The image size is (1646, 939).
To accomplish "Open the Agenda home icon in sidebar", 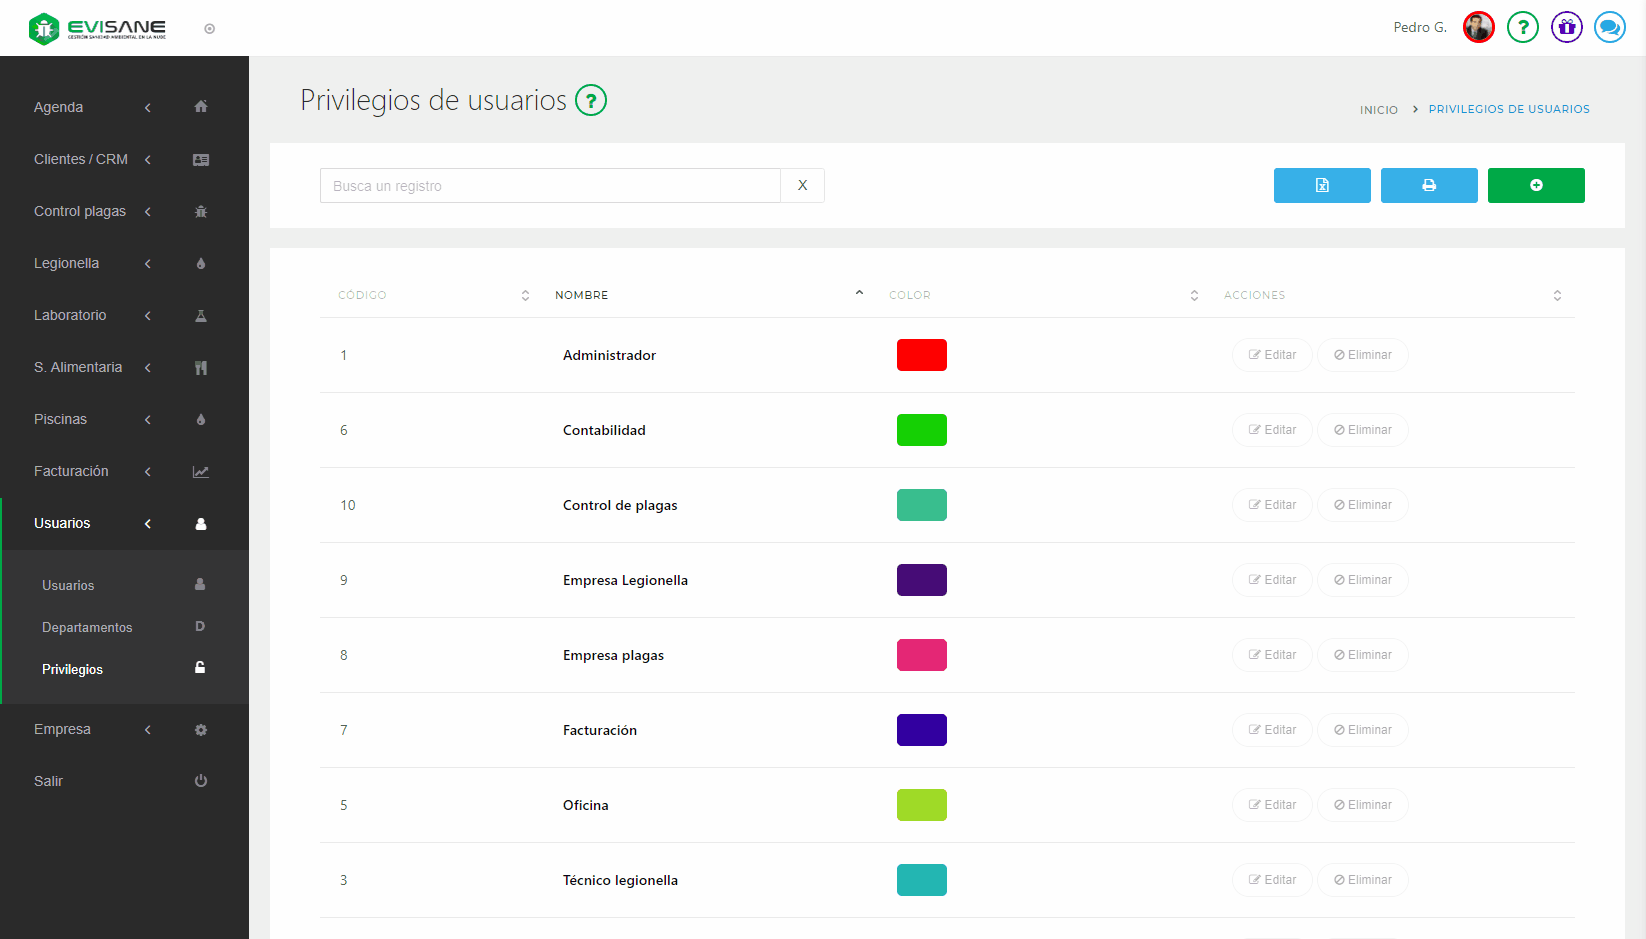I will click(201, 106).
